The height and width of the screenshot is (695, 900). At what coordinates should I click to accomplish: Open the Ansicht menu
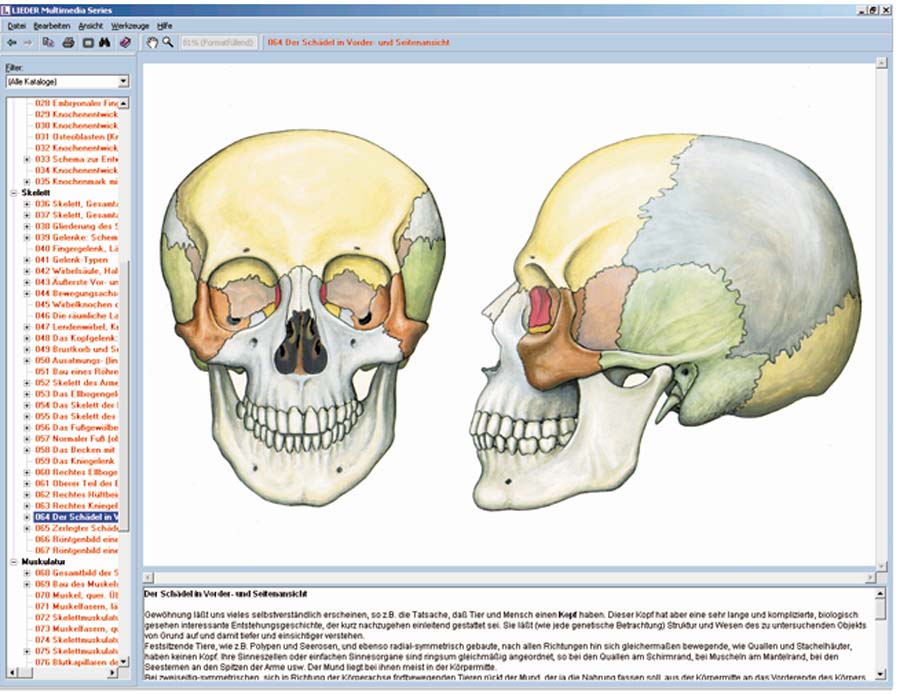[89, 24]
